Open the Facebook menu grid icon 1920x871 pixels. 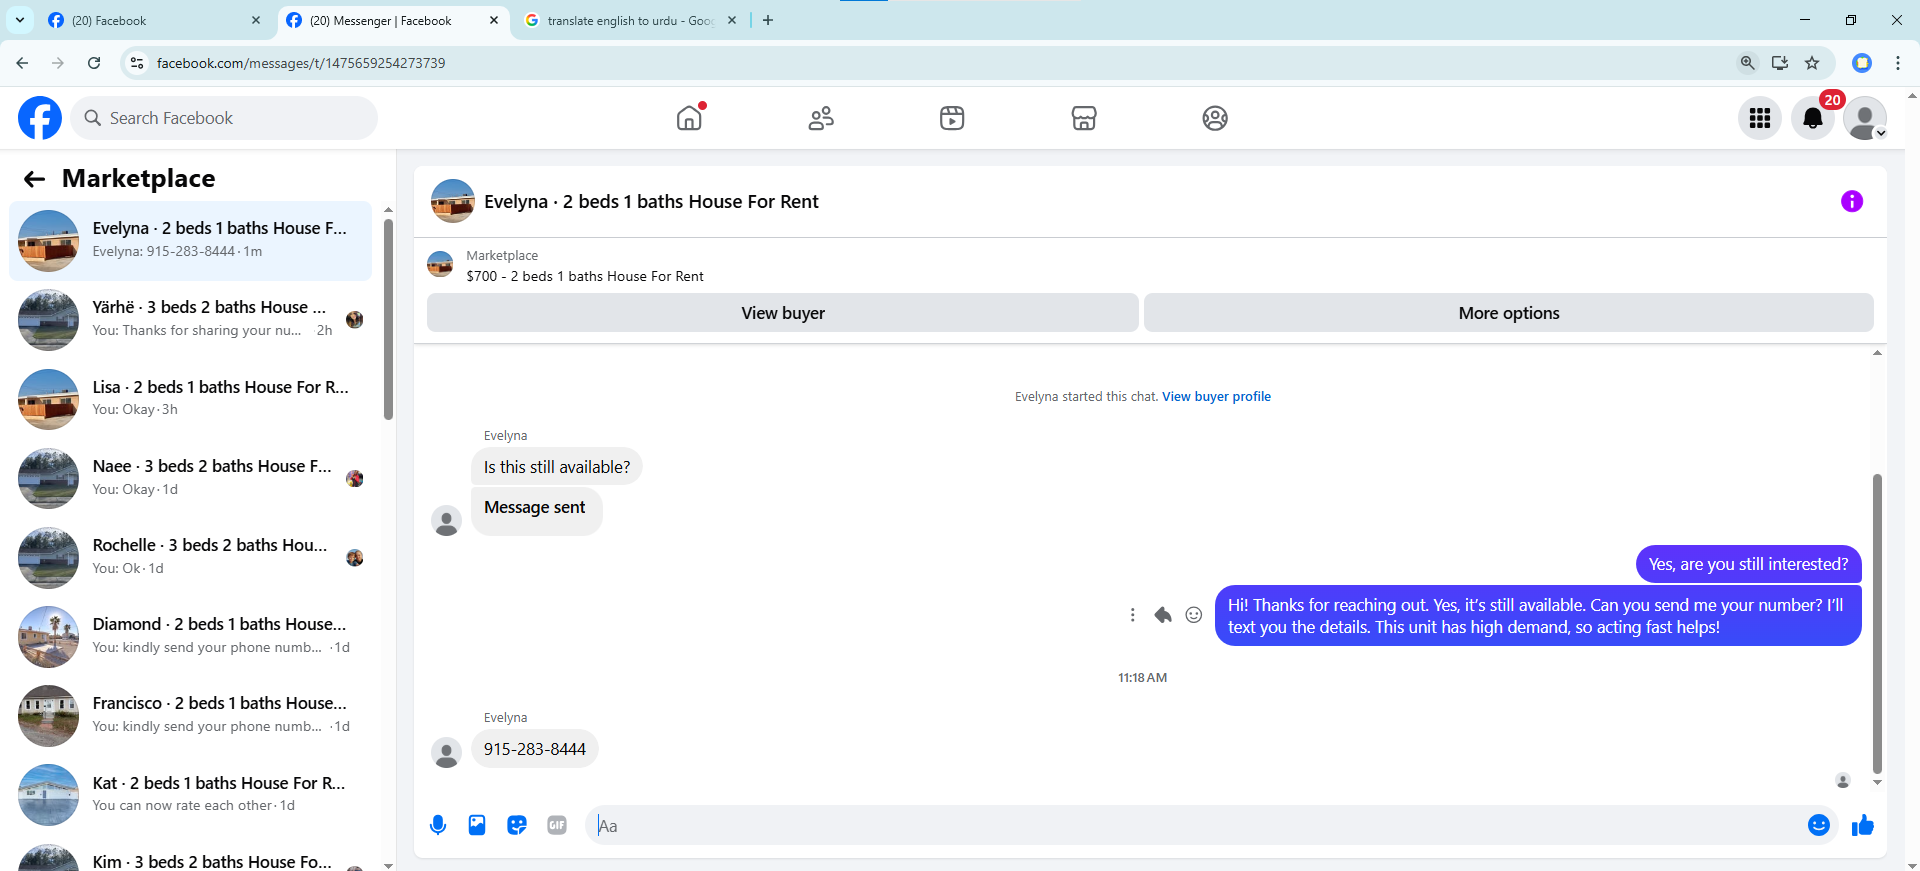click(1760, 118)
